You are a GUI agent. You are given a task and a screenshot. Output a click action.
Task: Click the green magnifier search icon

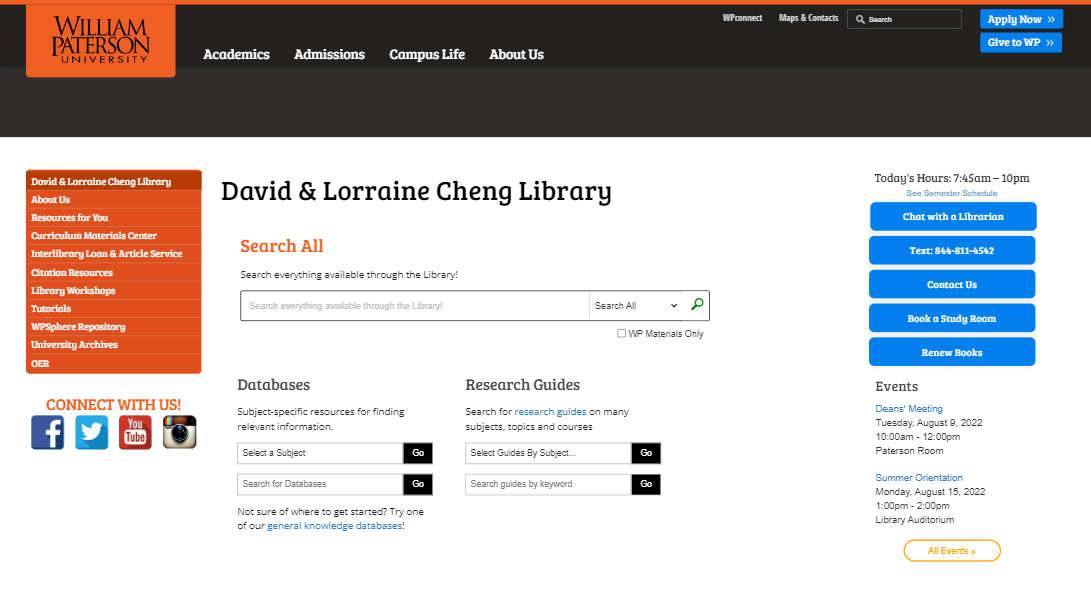coord(697,305)
